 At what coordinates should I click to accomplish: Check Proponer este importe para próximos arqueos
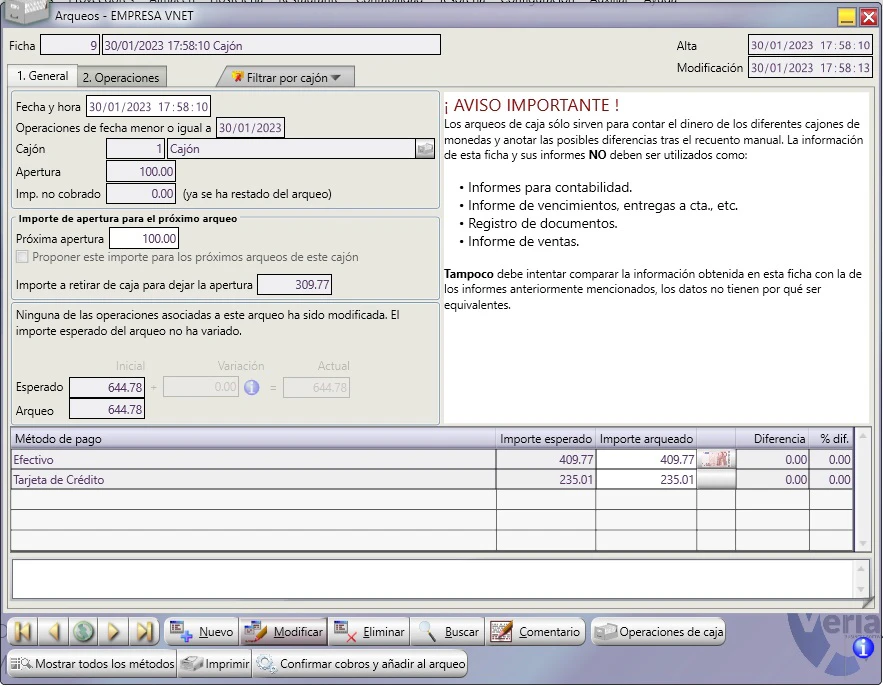[22, 257]
